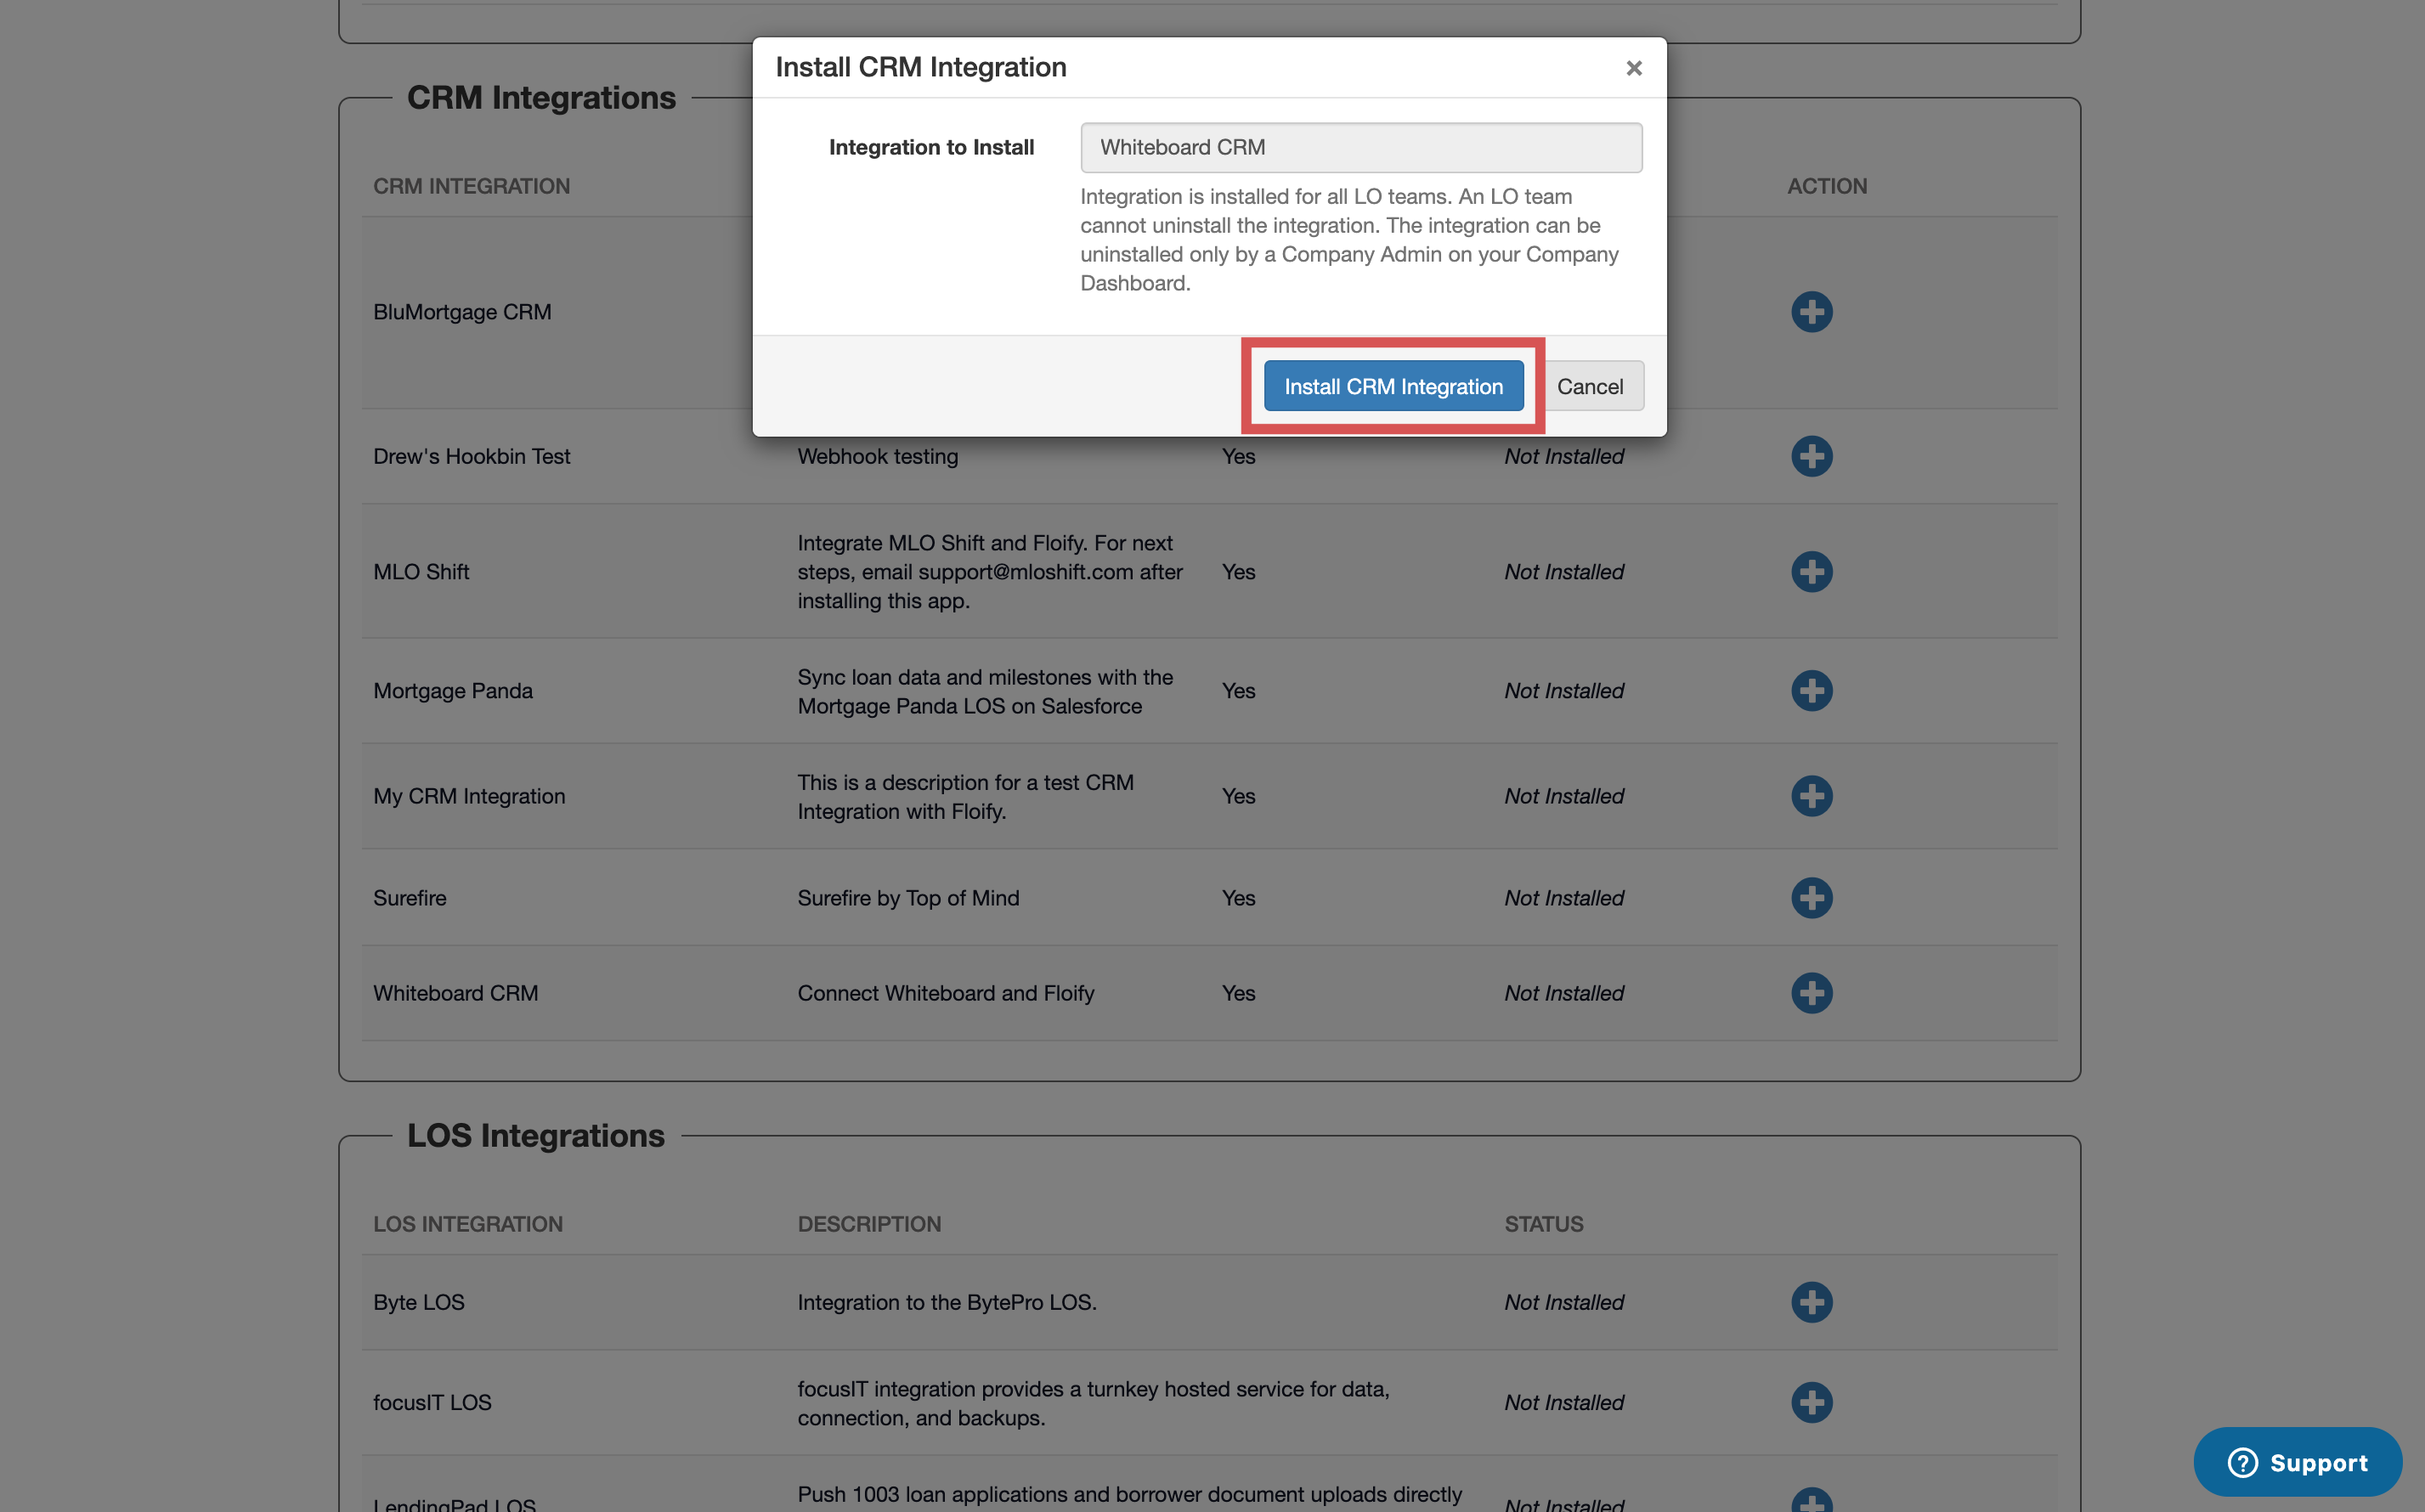
Task: Click the LOS Integrations section heading
Action: (535, 1136)
